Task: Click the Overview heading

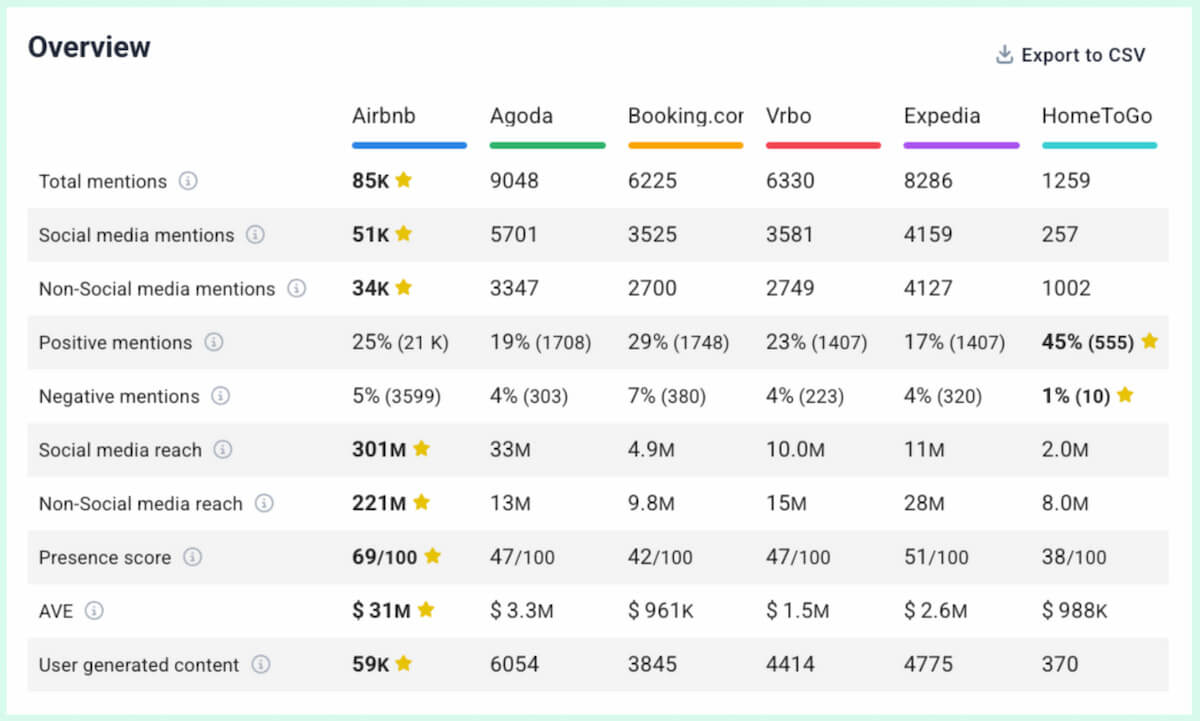Action: tap(89, 46)
